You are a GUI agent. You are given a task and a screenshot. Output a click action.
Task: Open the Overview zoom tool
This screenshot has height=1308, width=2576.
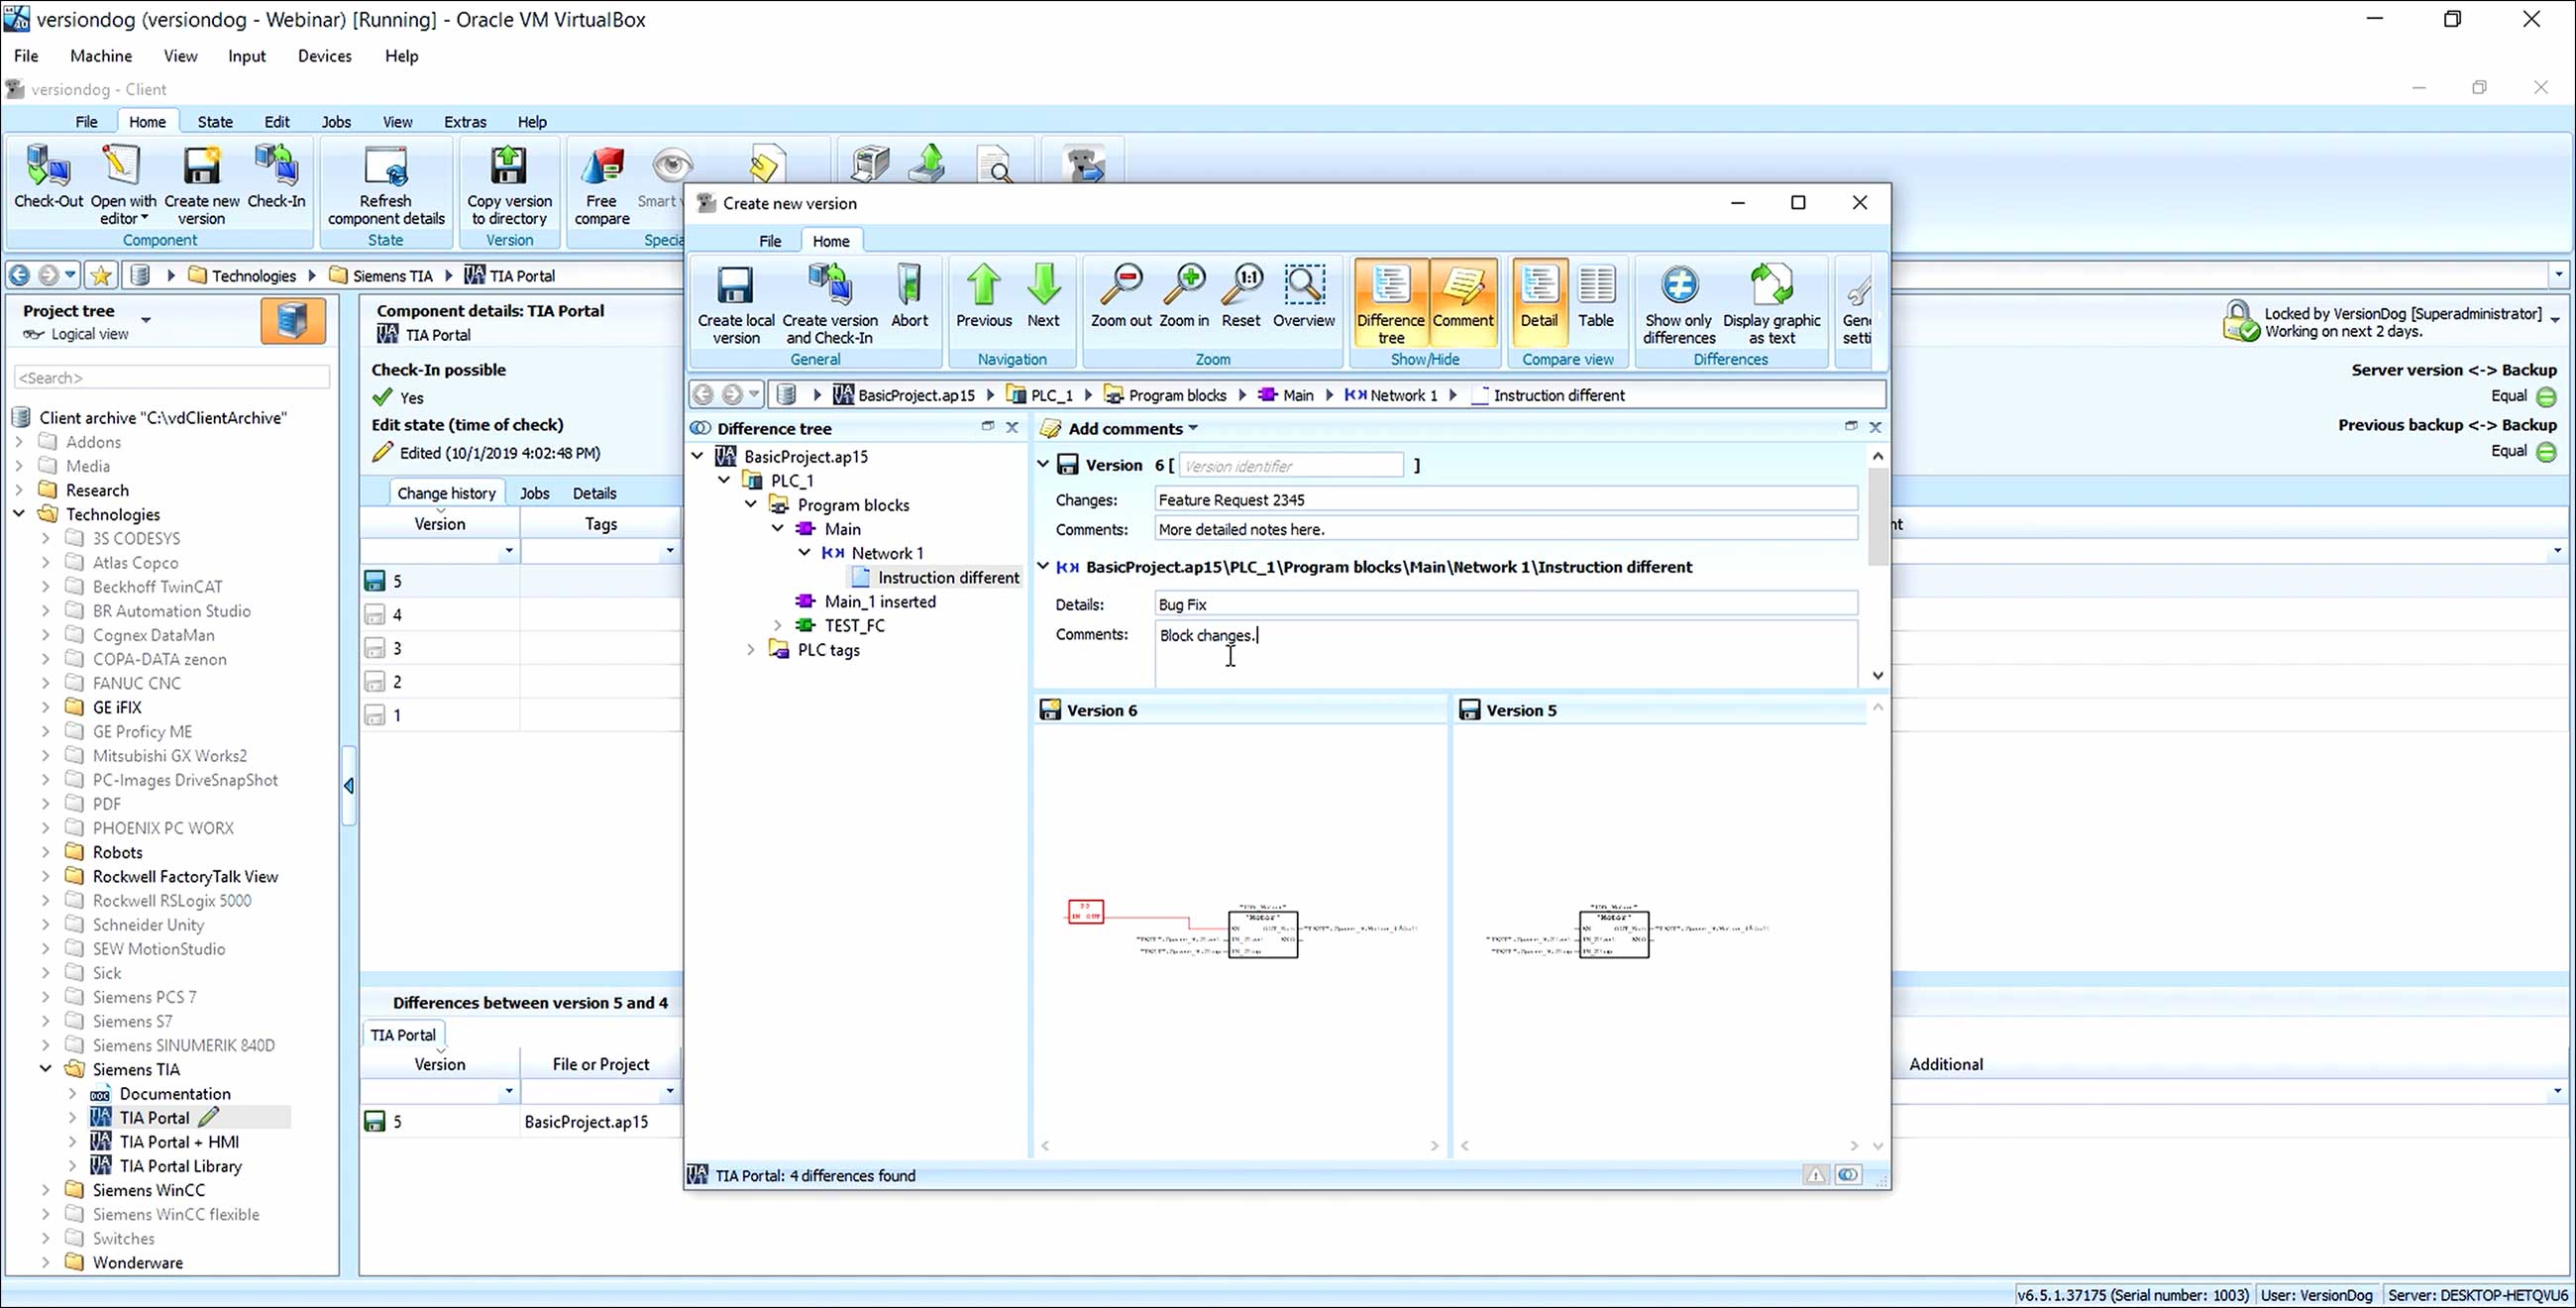(x=1303, y=295)
